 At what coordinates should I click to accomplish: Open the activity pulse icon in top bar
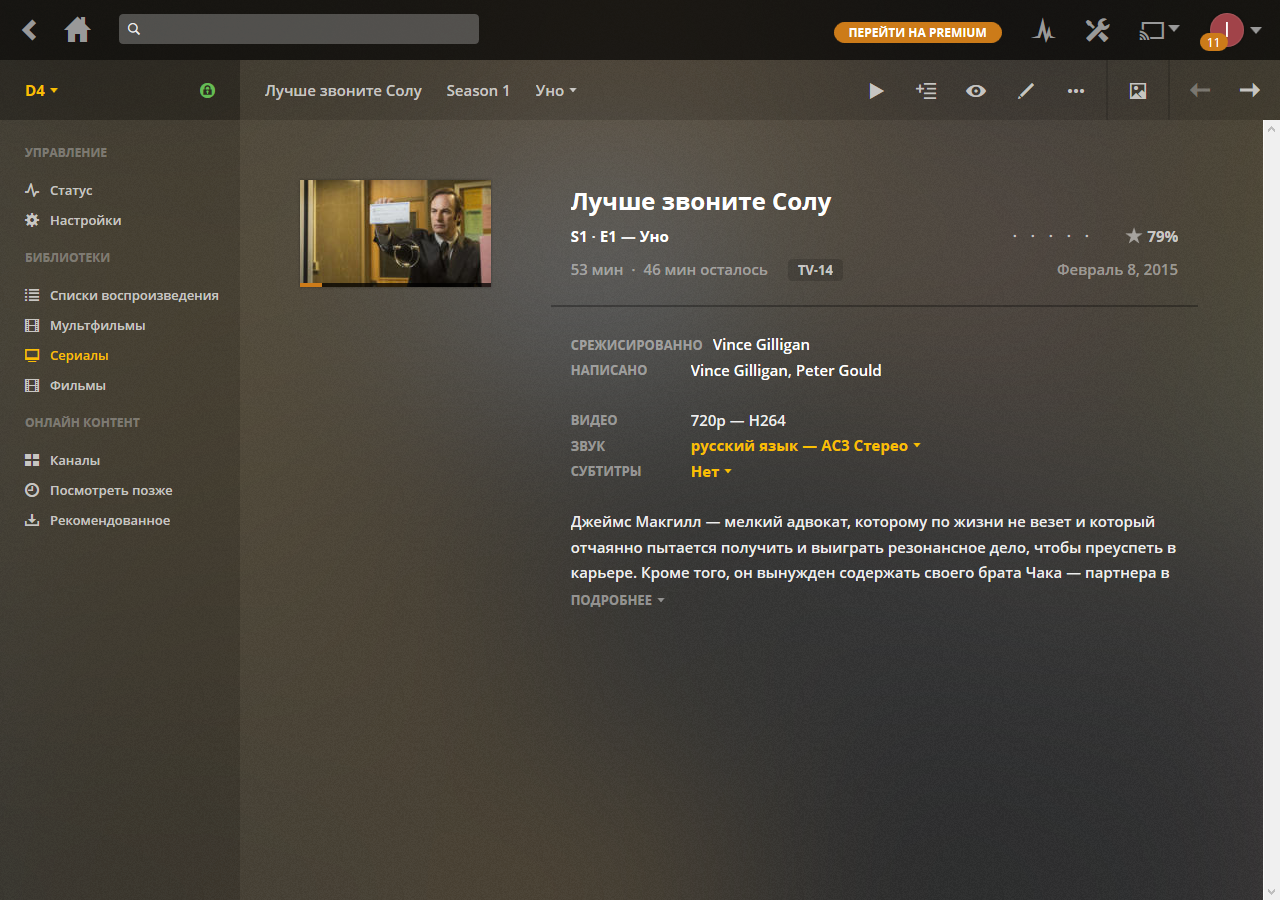click(x=1044, y=31)
